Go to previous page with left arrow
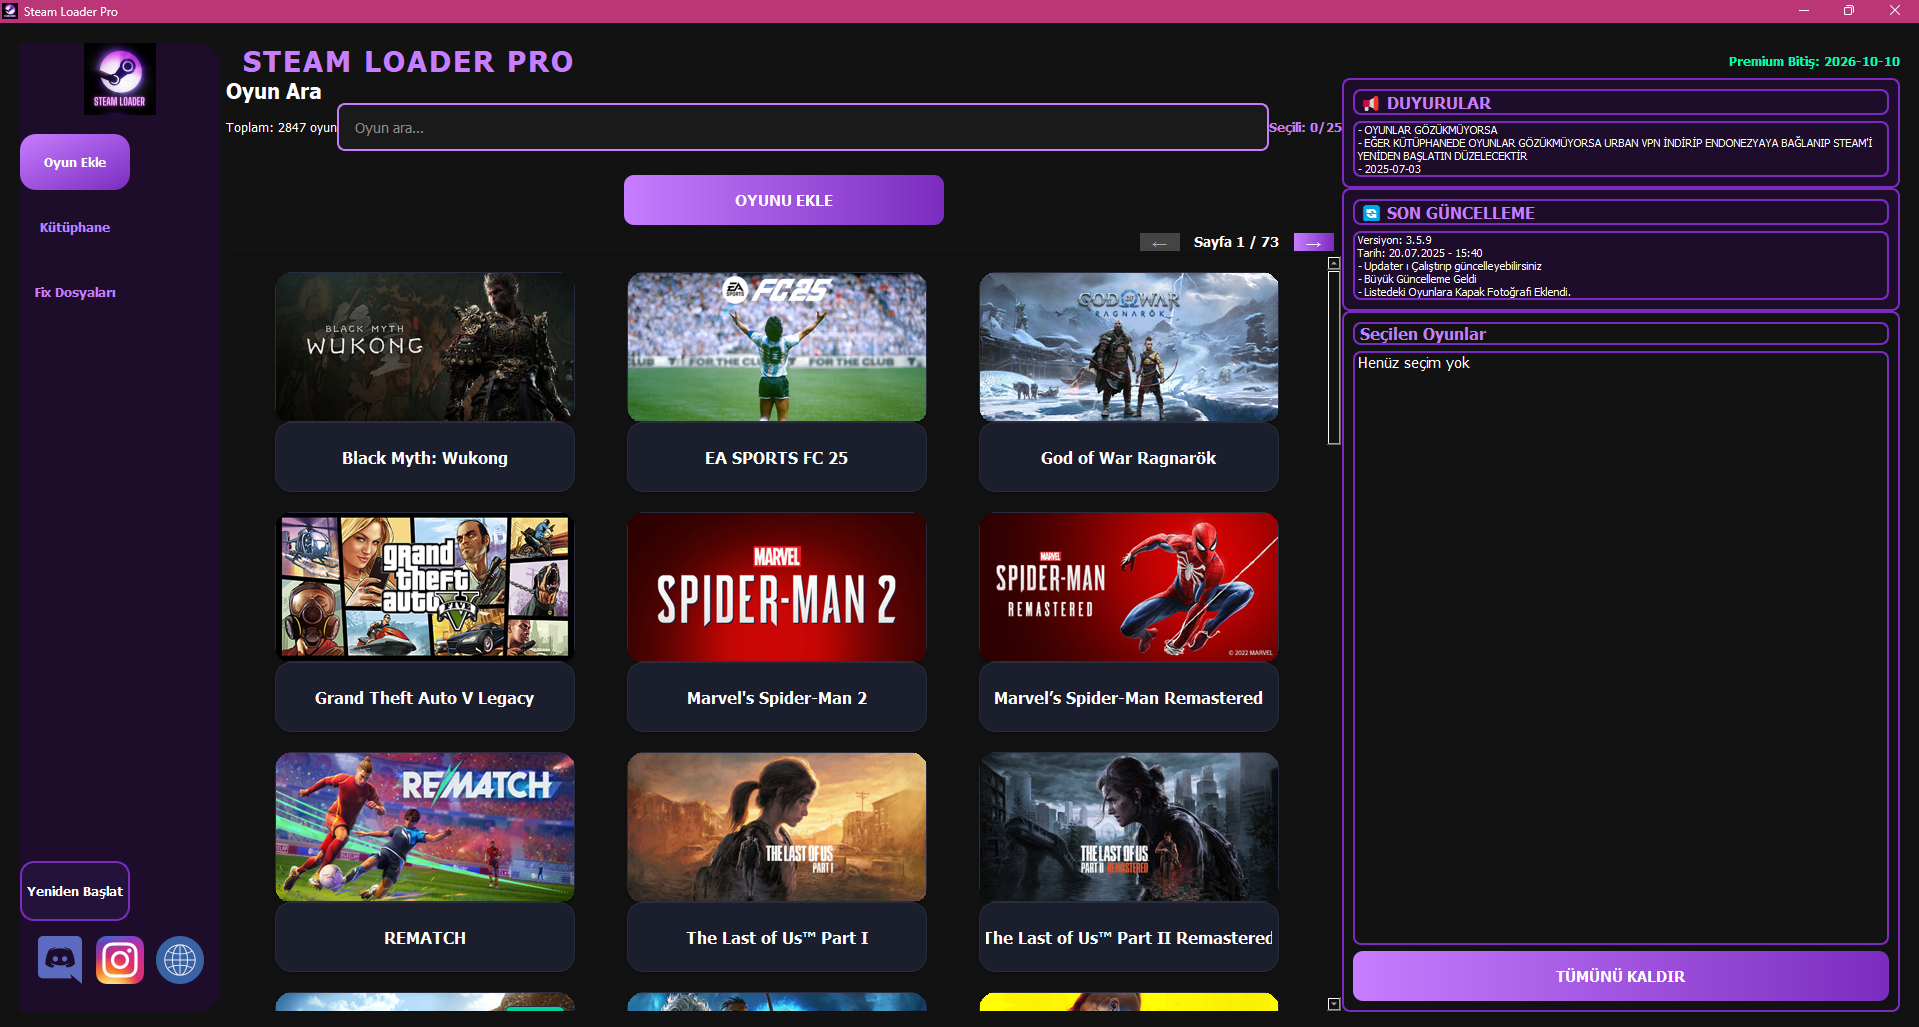 [x=1159, y=242]
